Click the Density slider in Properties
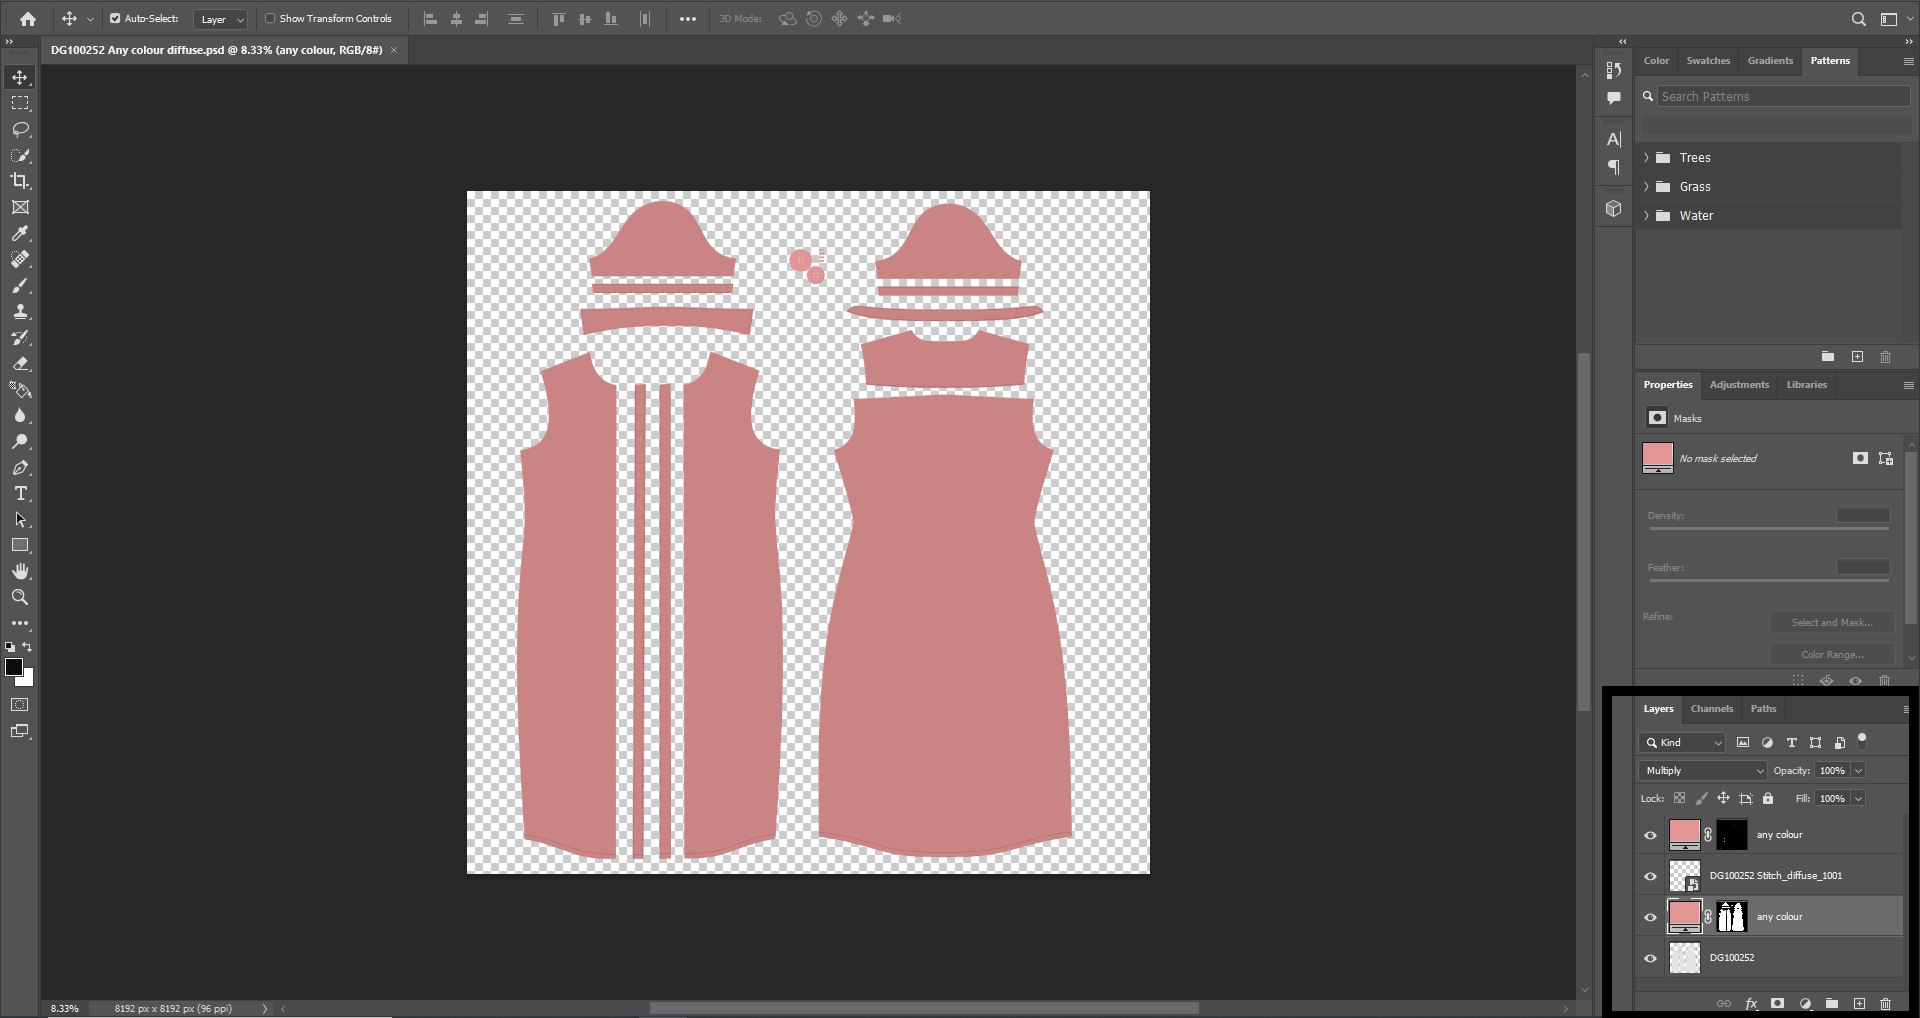Image resolution: width=1920 pixels, height=1018 pixels. pos(1768,527)
